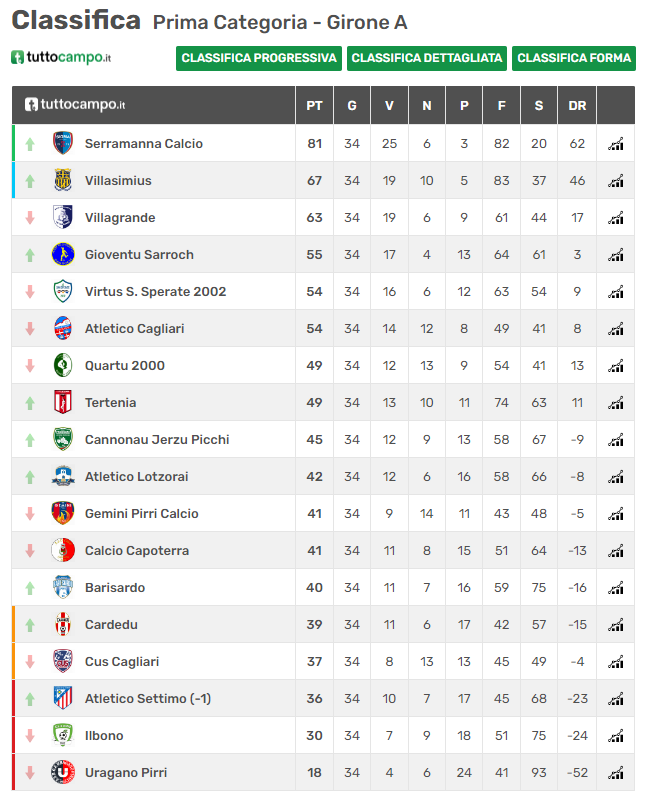Open the Villagrande team link
The width and height of the screenshot is (647, 801).
pos(120,218)
